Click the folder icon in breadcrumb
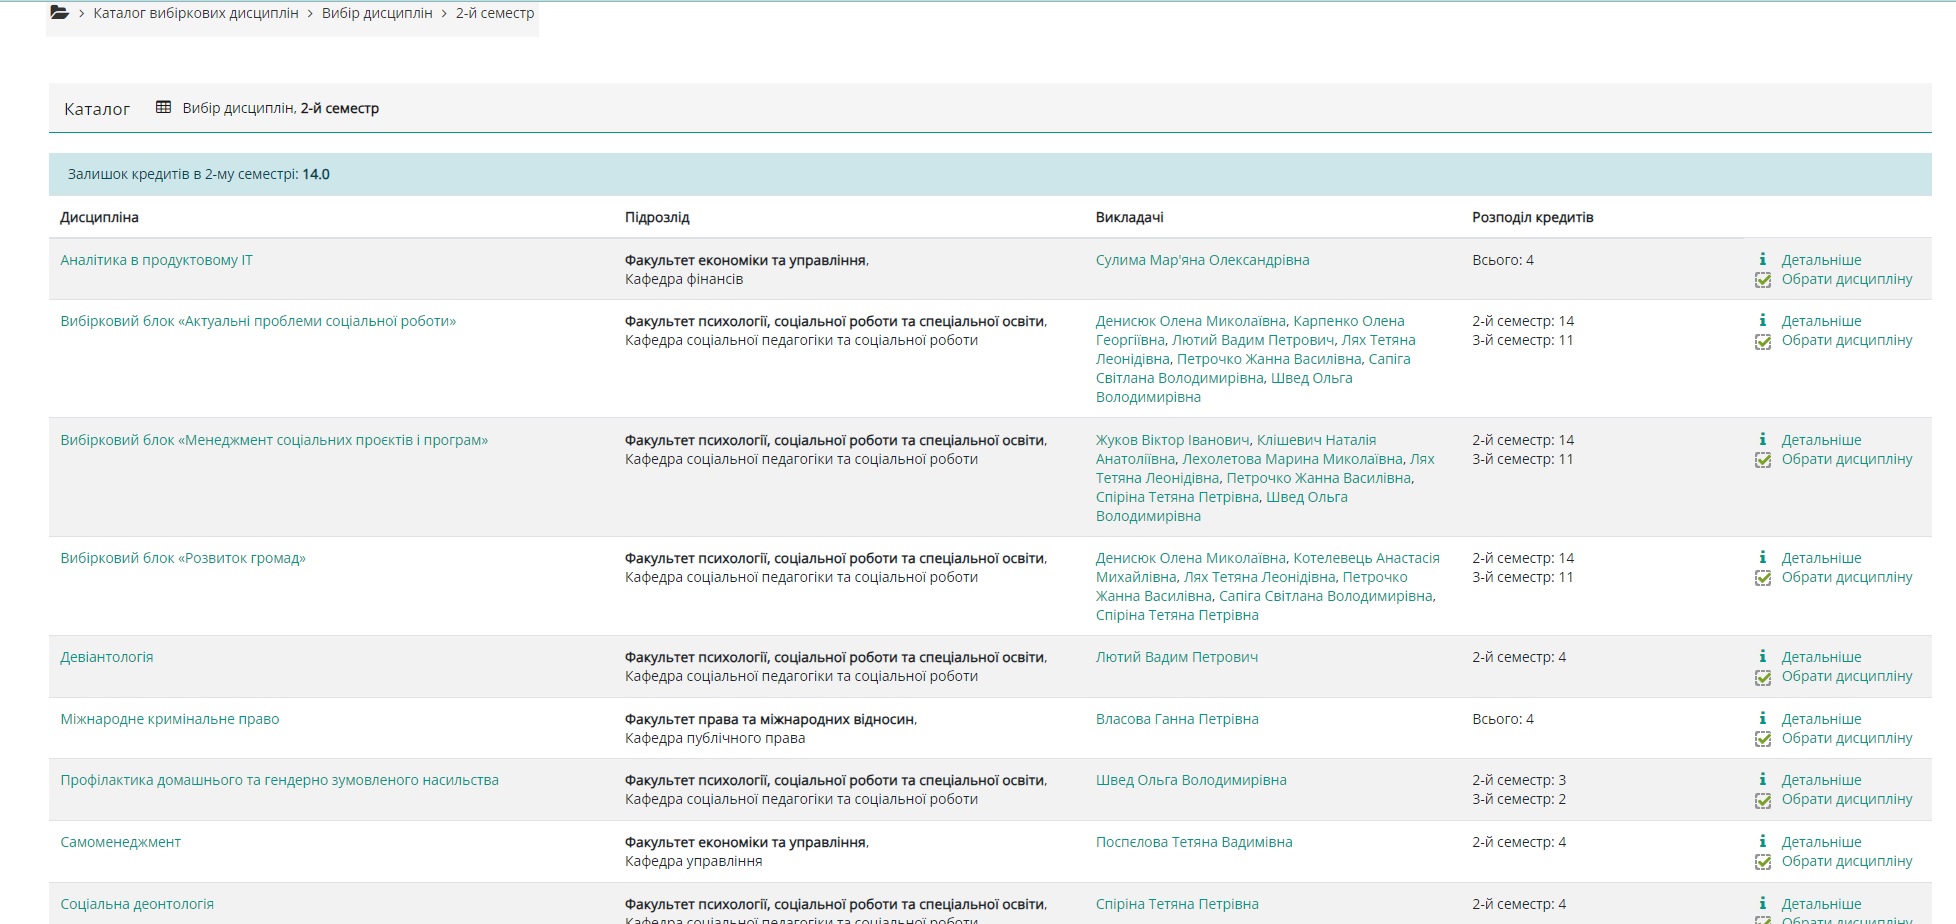 60,13
